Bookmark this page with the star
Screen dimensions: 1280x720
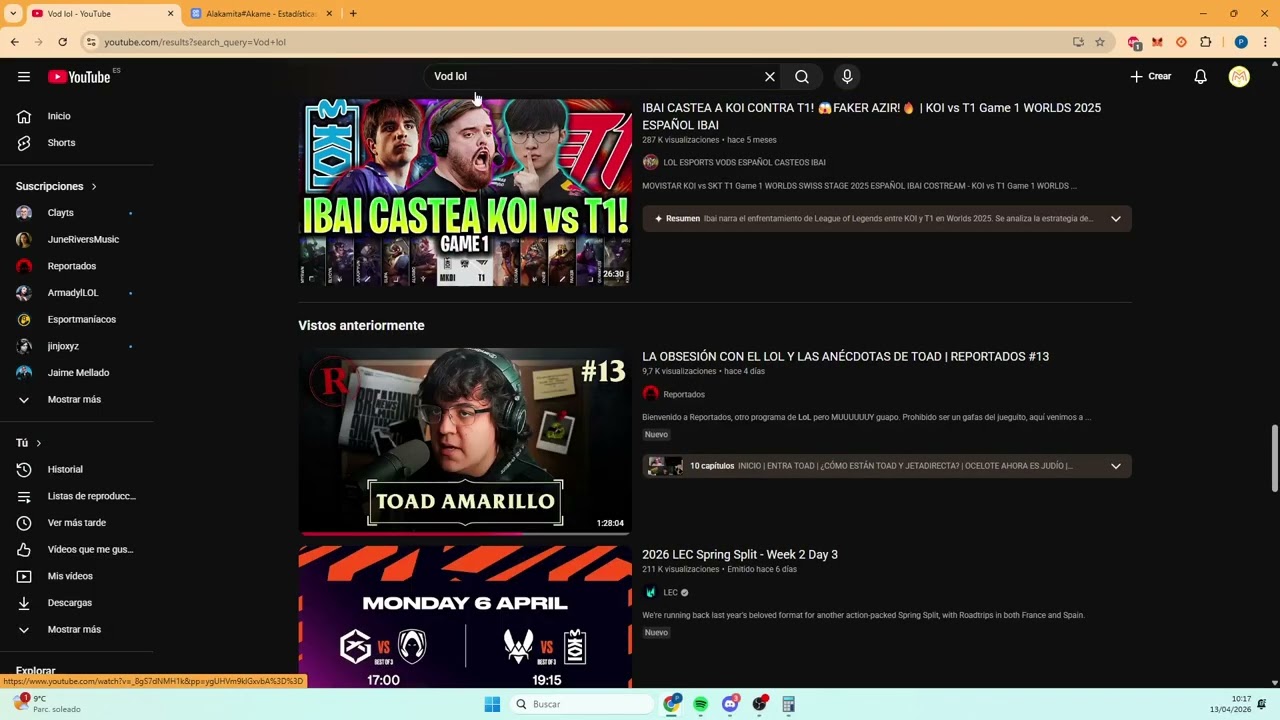pyautogui.click(x=1100, y=42)
